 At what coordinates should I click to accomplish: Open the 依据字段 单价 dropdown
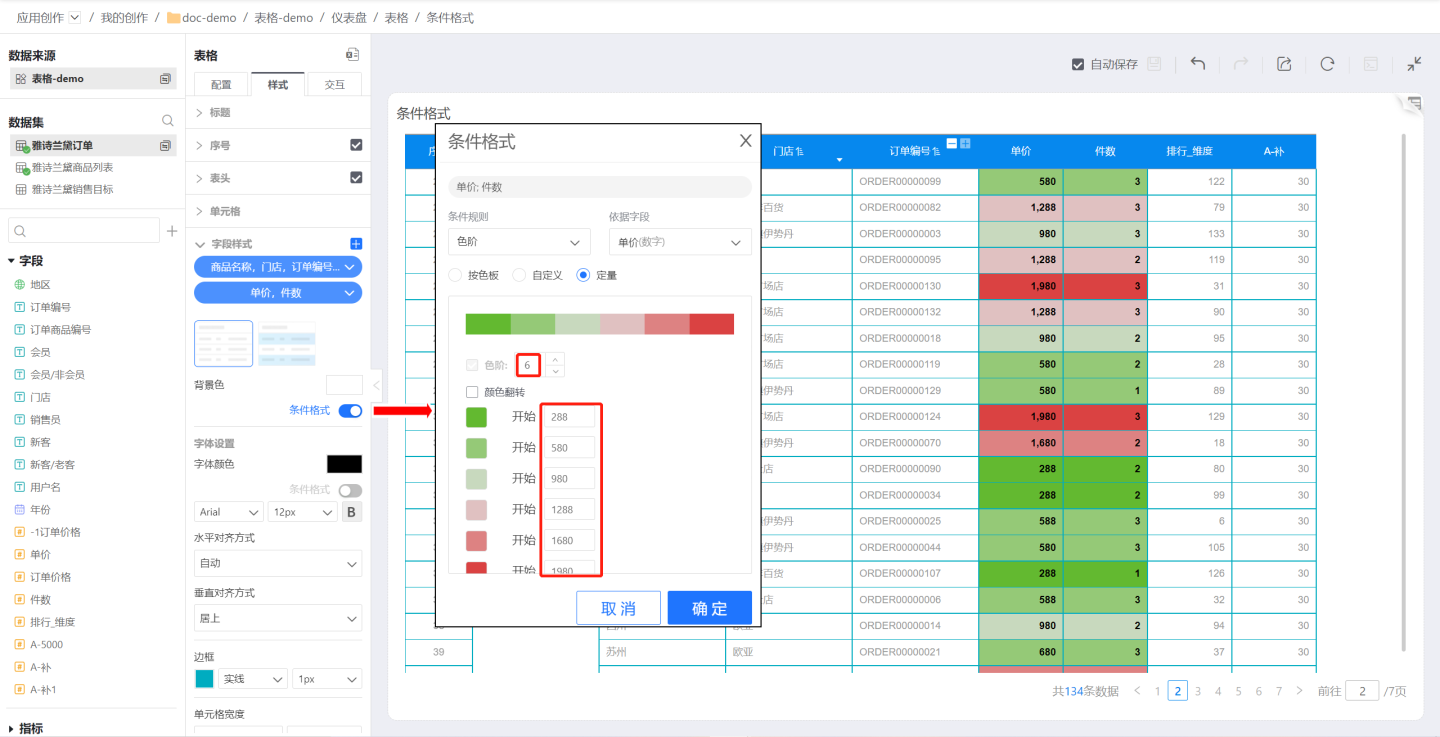[679, 242]
